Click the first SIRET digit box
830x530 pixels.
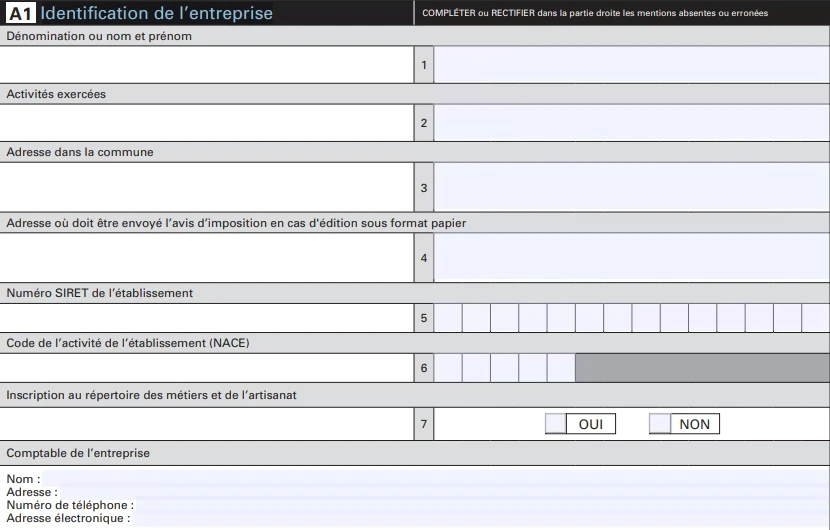tap(448, 318)
